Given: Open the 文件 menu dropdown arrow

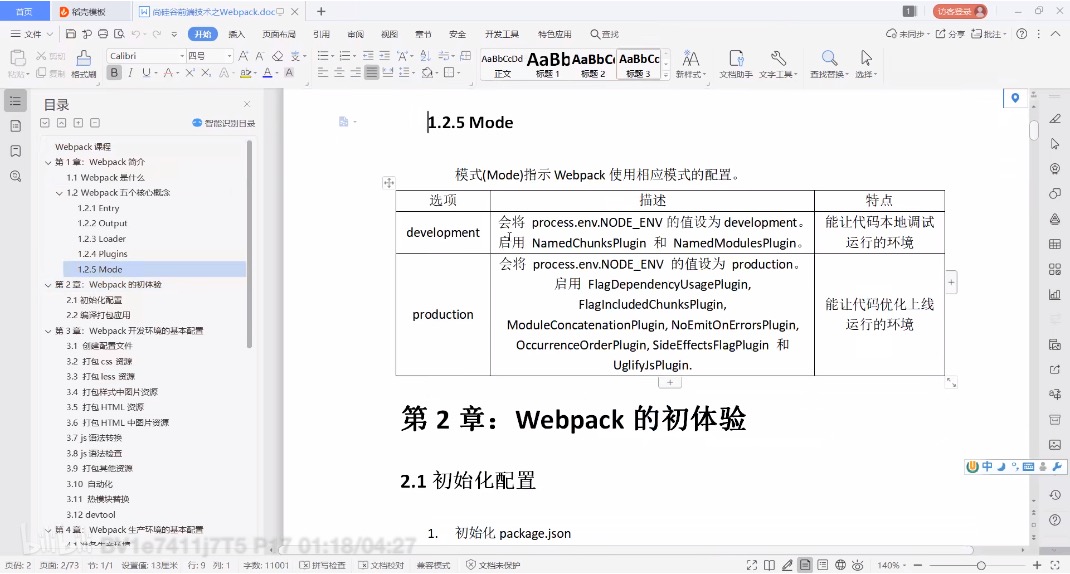Looking at the screenshot, I should click(x=48, y=34).
